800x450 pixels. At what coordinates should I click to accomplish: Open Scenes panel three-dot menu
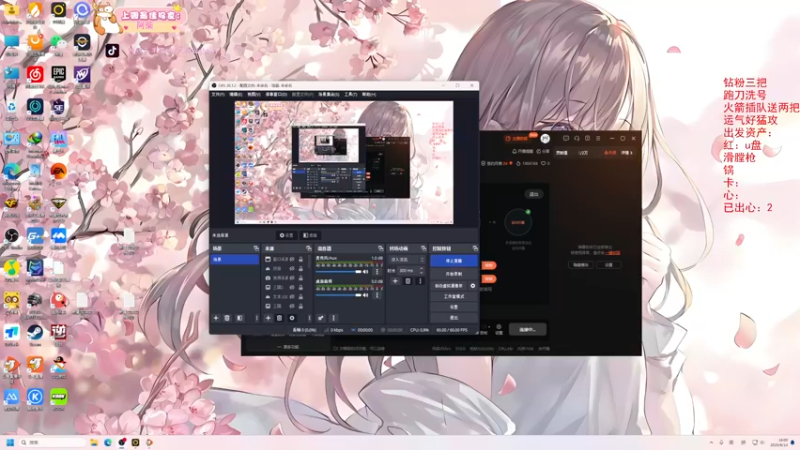(x=257, y=318)
